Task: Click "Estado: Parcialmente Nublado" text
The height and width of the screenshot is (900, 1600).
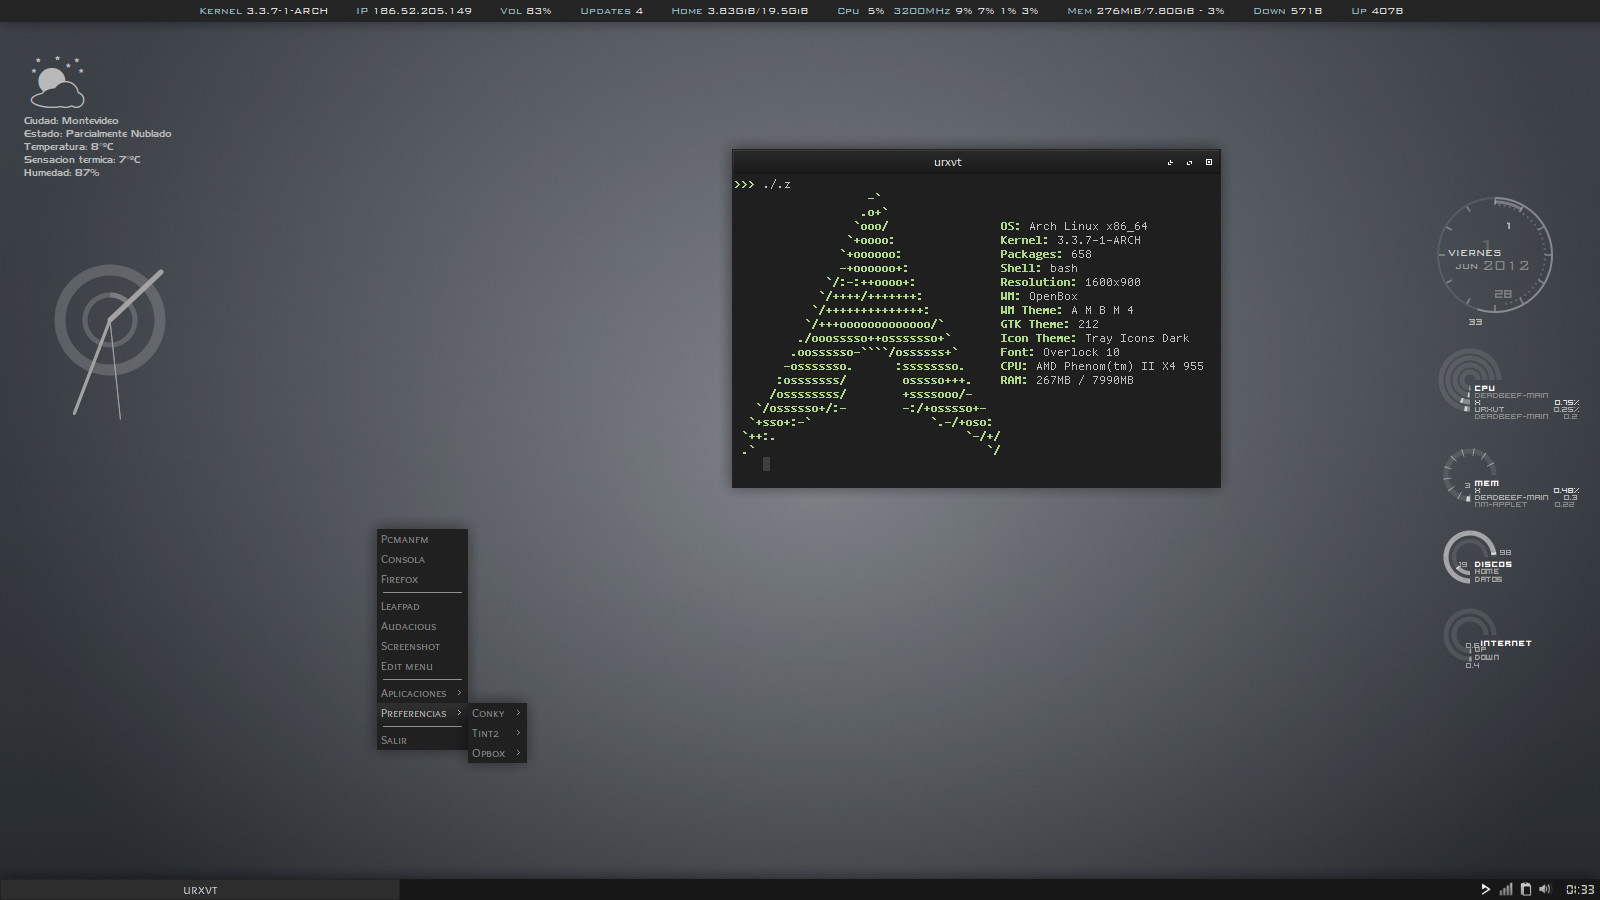Action: pyautogui.click(x=98, y=133)
